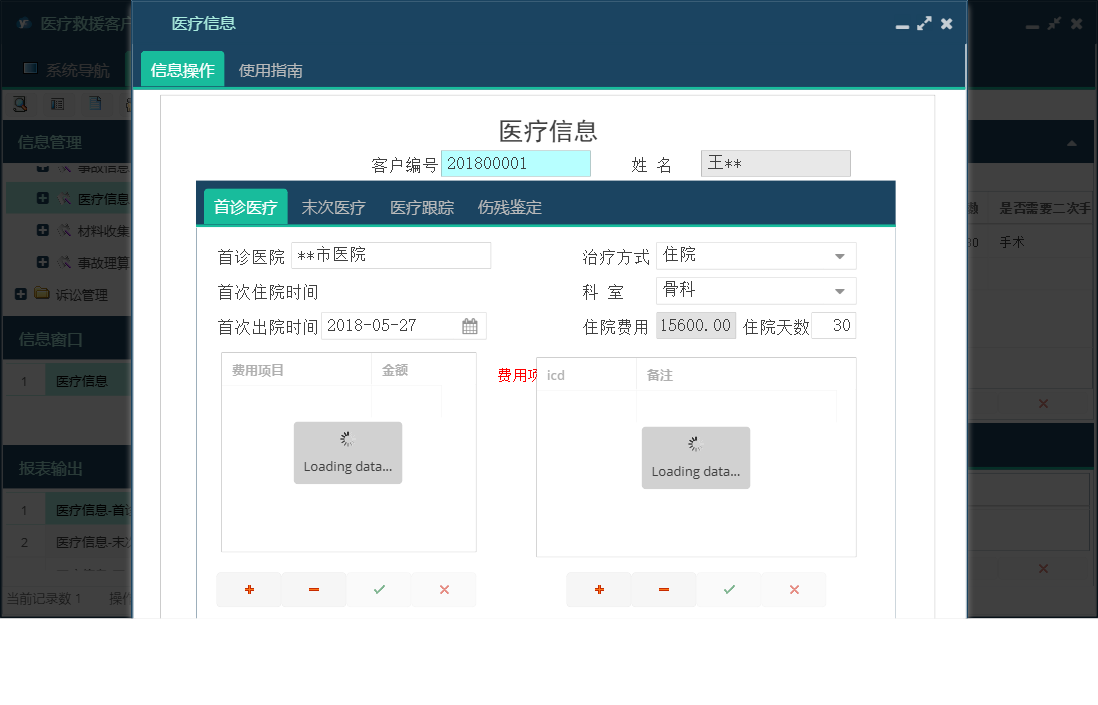Click the add row icon under 费用项目 table
1098x705 pixels.
click(x=249, y=590)
